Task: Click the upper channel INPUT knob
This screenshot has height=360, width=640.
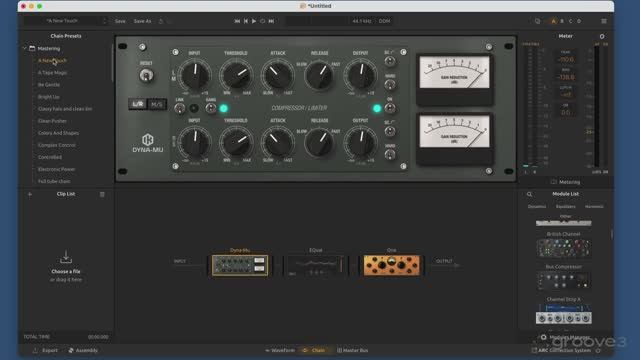Action: (x=195, y=75)
